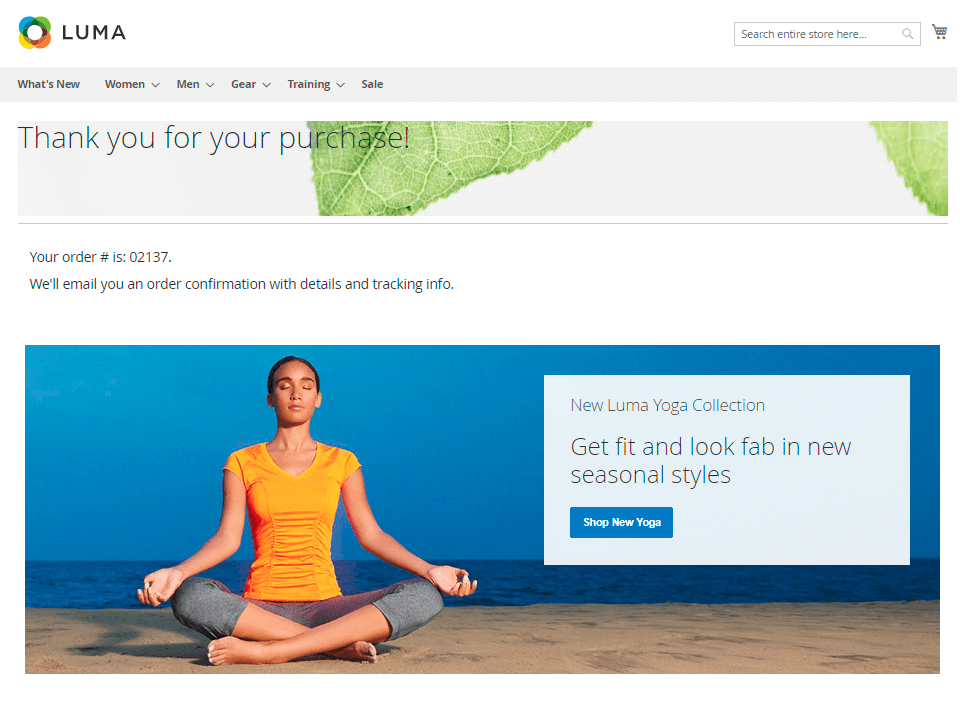Click the Luma logo
The width and height of the screenshot is (960, 704).
pyautogui.click(x=72, y=32)
